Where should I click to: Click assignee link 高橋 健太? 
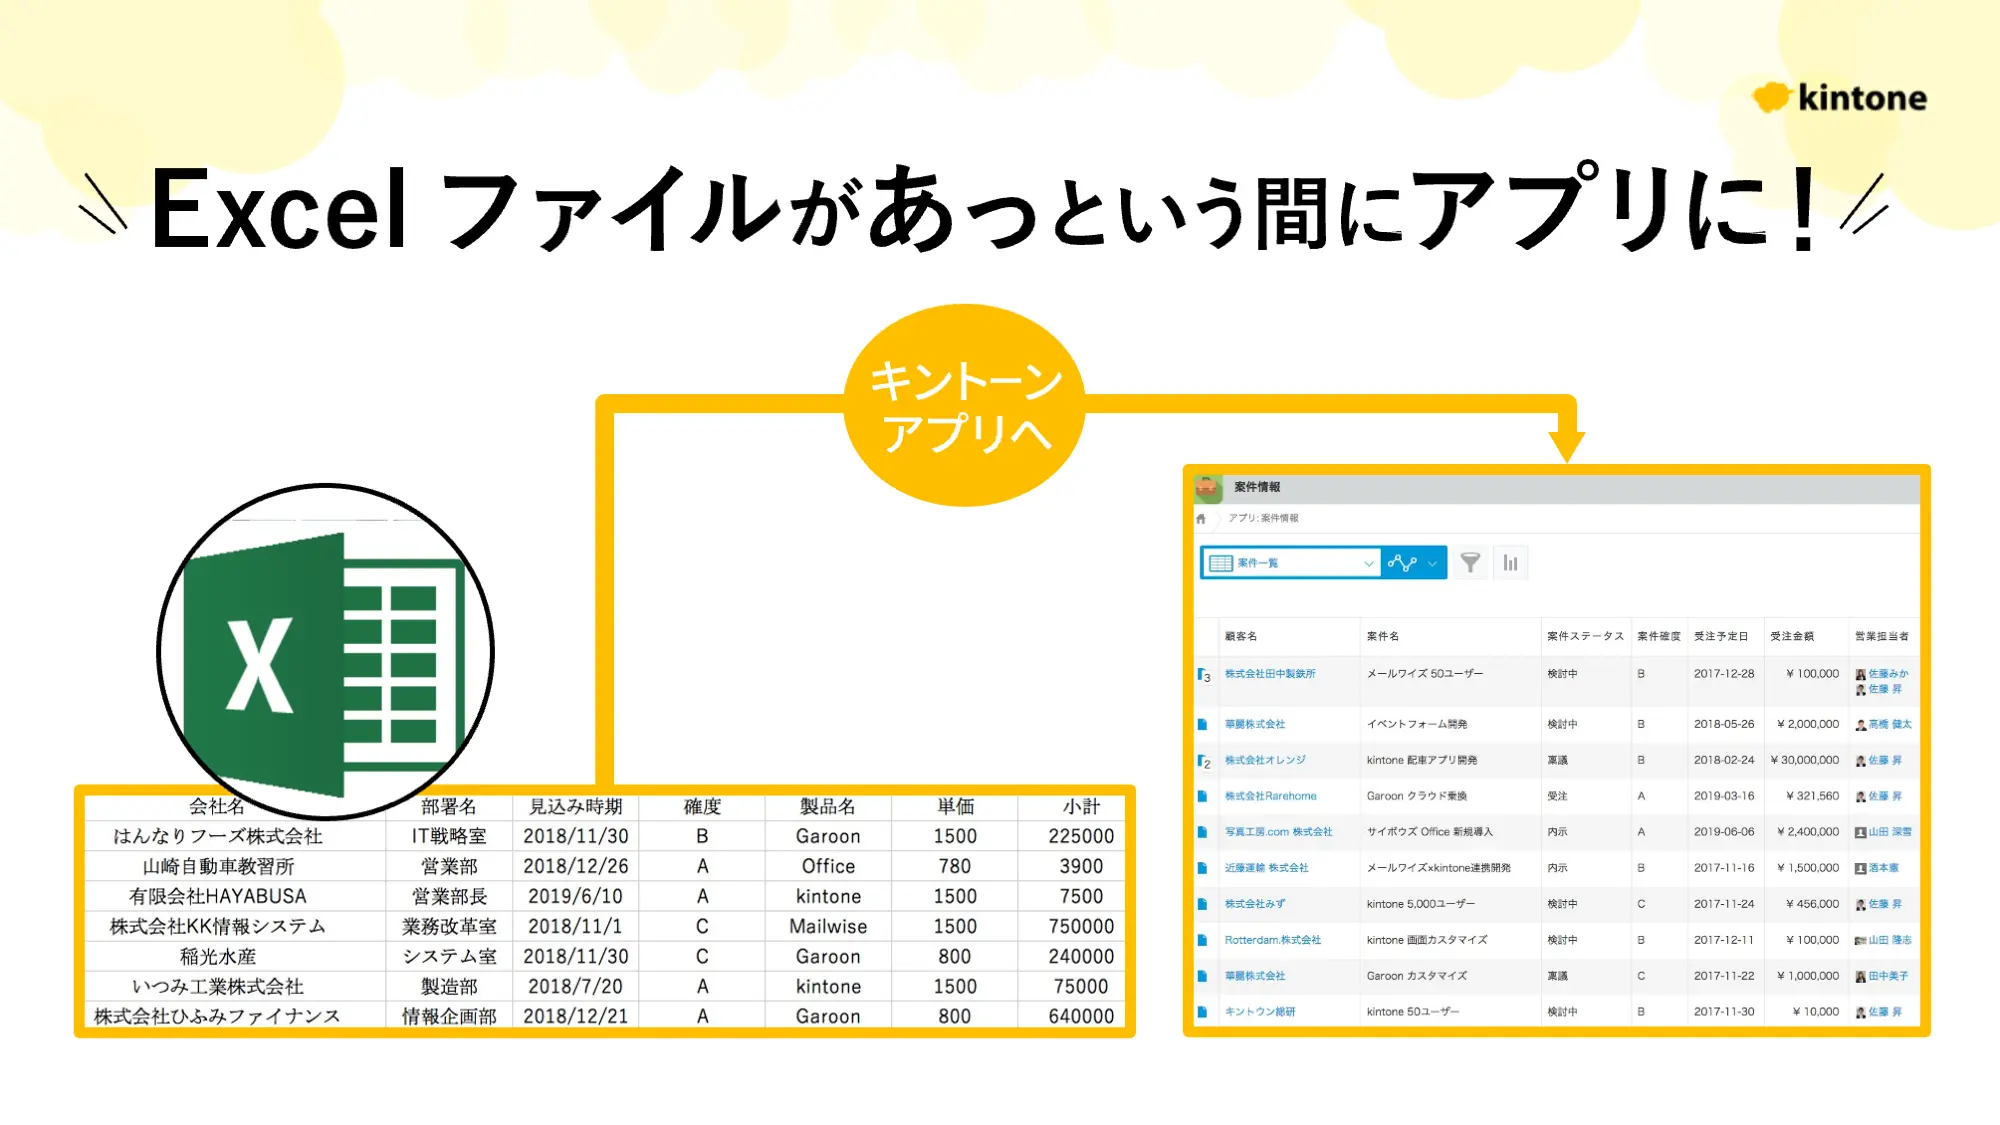pyautogui.click(x=1889, y=724)
